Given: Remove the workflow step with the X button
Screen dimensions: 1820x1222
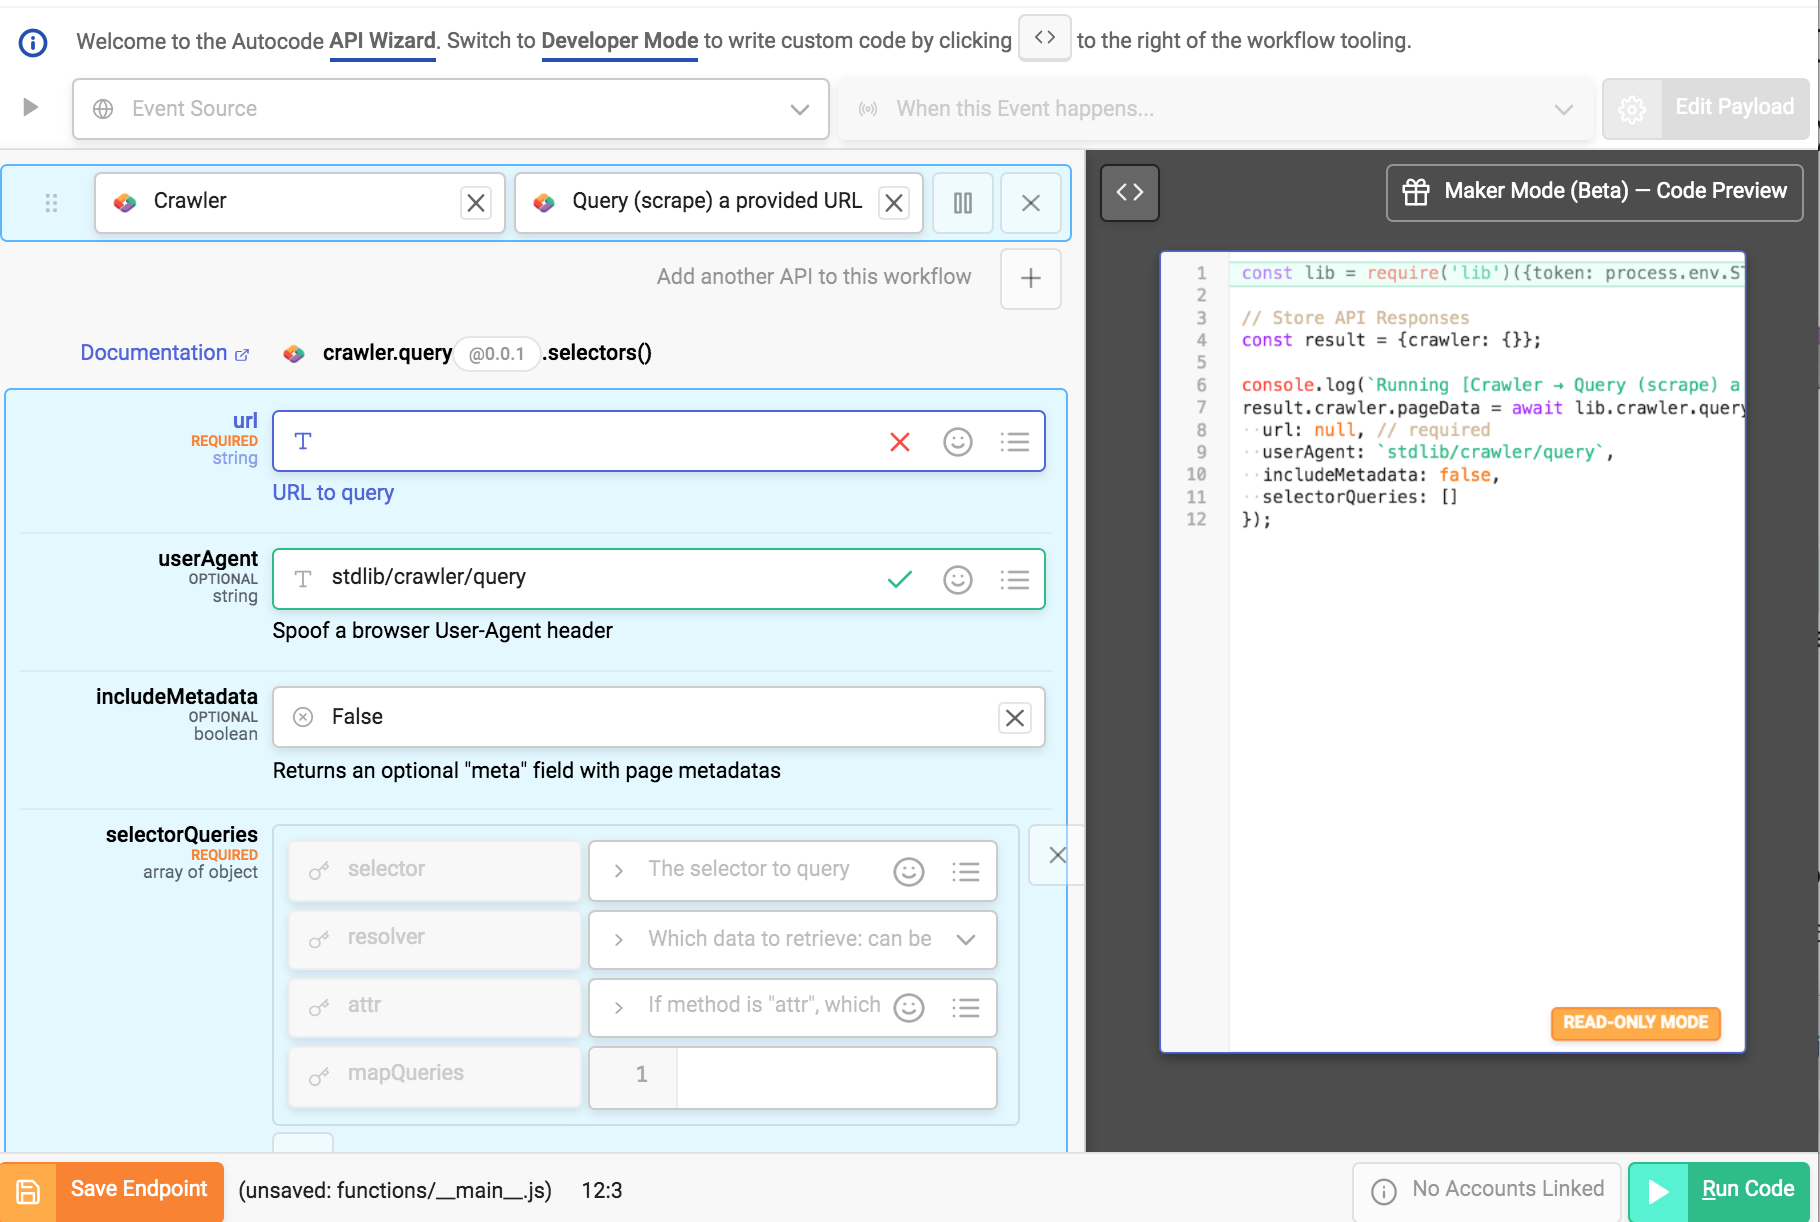Looking at the screenshot, I should pyautogui.click(x=1031, y=203).
